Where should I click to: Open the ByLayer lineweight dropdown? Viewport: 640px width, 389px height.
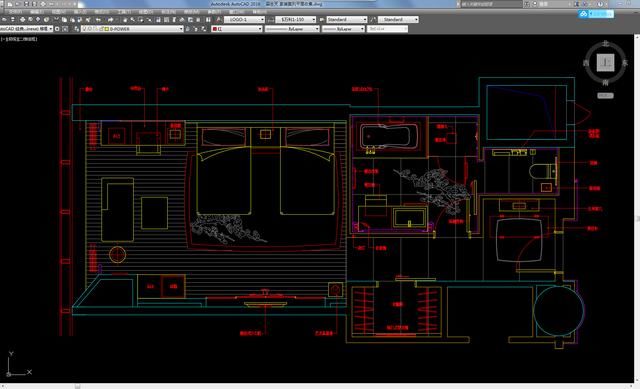(x=362, y=29)
